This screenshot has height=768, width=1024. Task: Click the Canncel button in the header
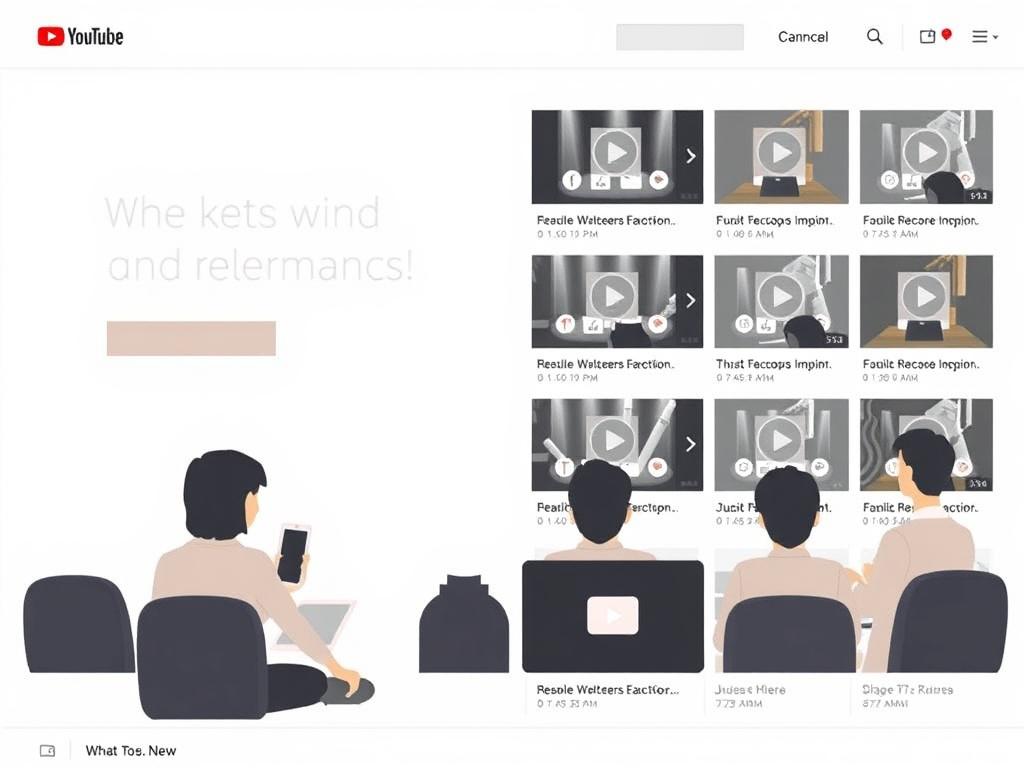click(x=803, y=37)
